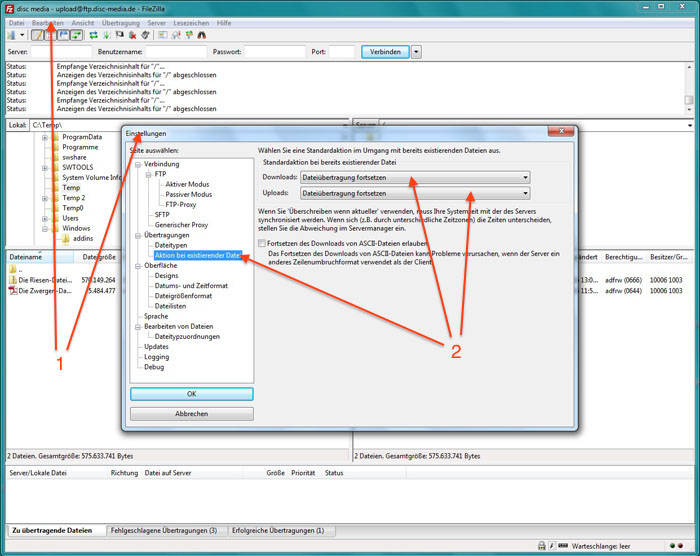Screen dimensions: 700x556
Task: Open the Server menu
Action: tap(156, 23)
